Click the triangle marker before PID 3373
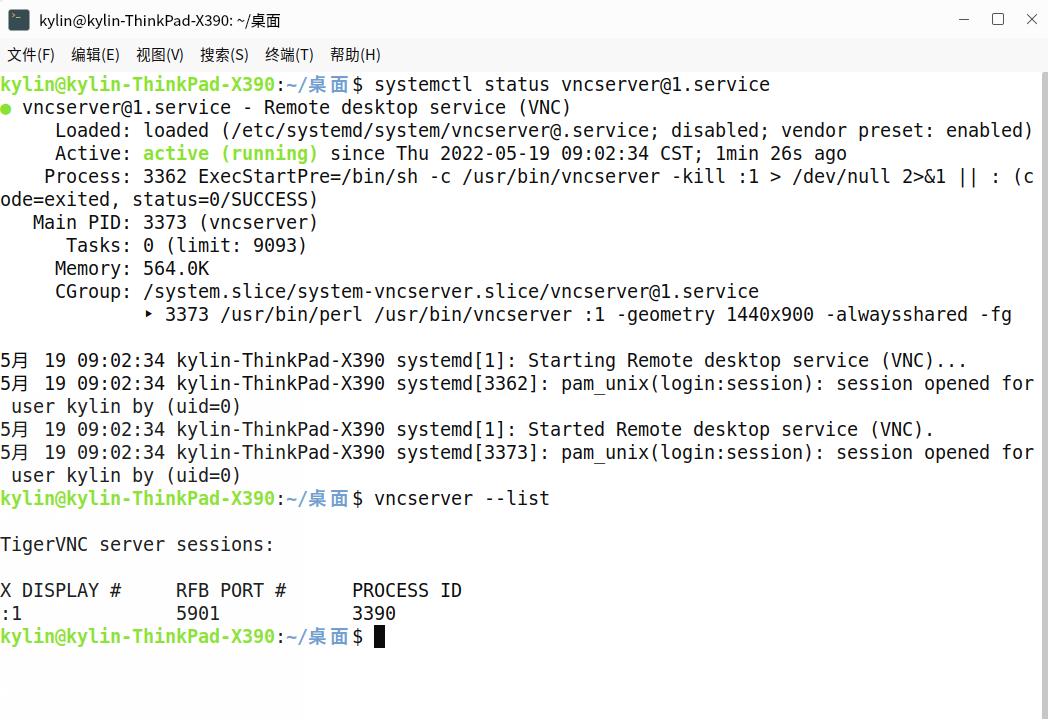Image resolution: width=1048 pixels, height=719 pixels. pyautogui.click(x=149, y=315)
